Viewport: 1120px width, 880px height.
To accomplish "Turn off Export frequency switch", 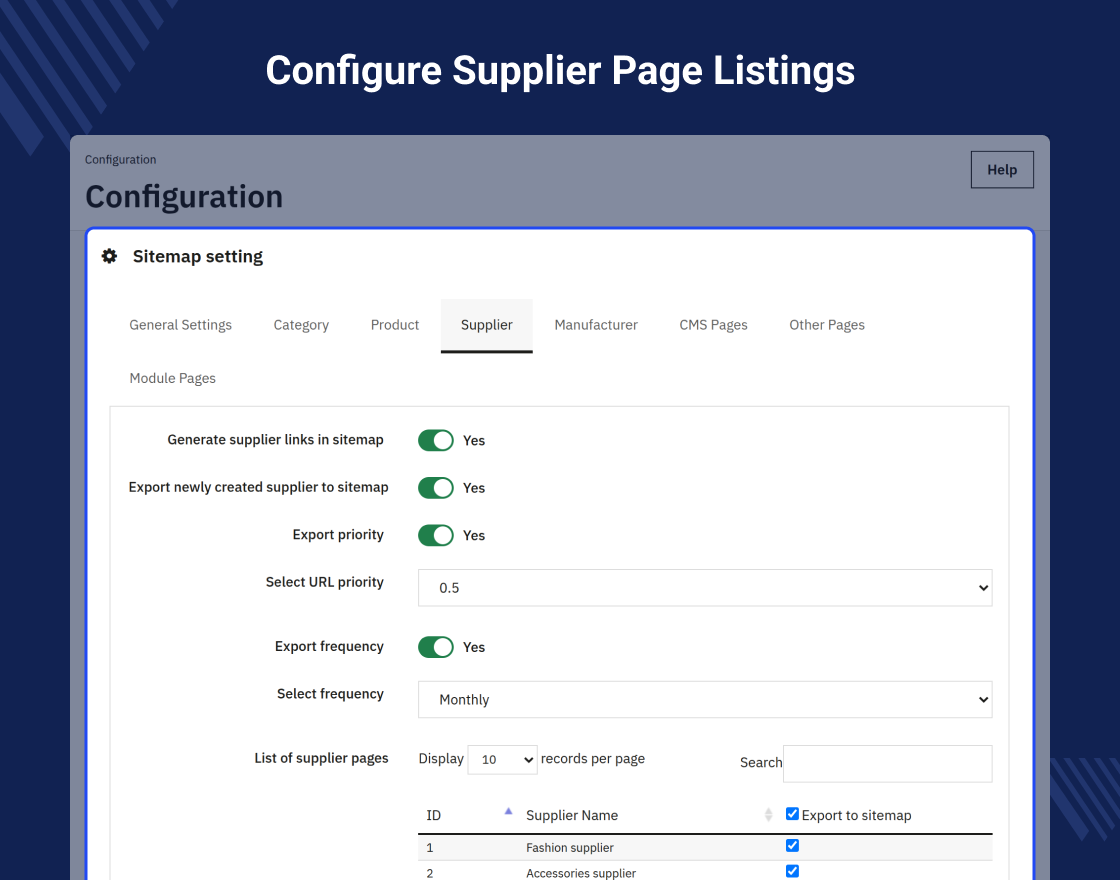I will 436,647.
